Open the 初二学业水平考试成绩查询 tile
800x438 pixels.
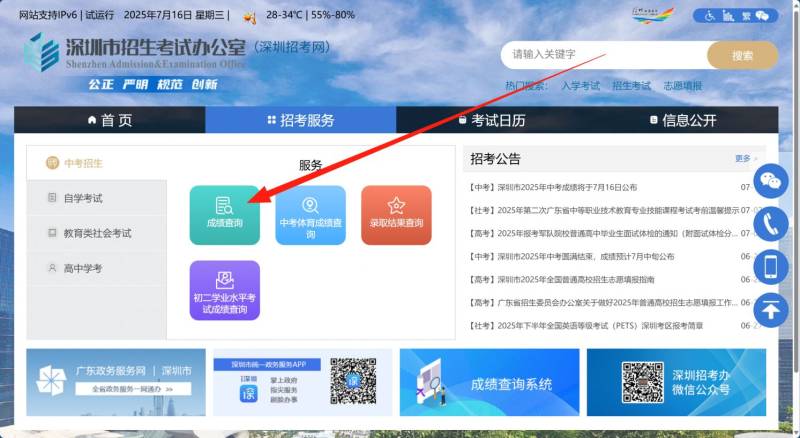225,290
